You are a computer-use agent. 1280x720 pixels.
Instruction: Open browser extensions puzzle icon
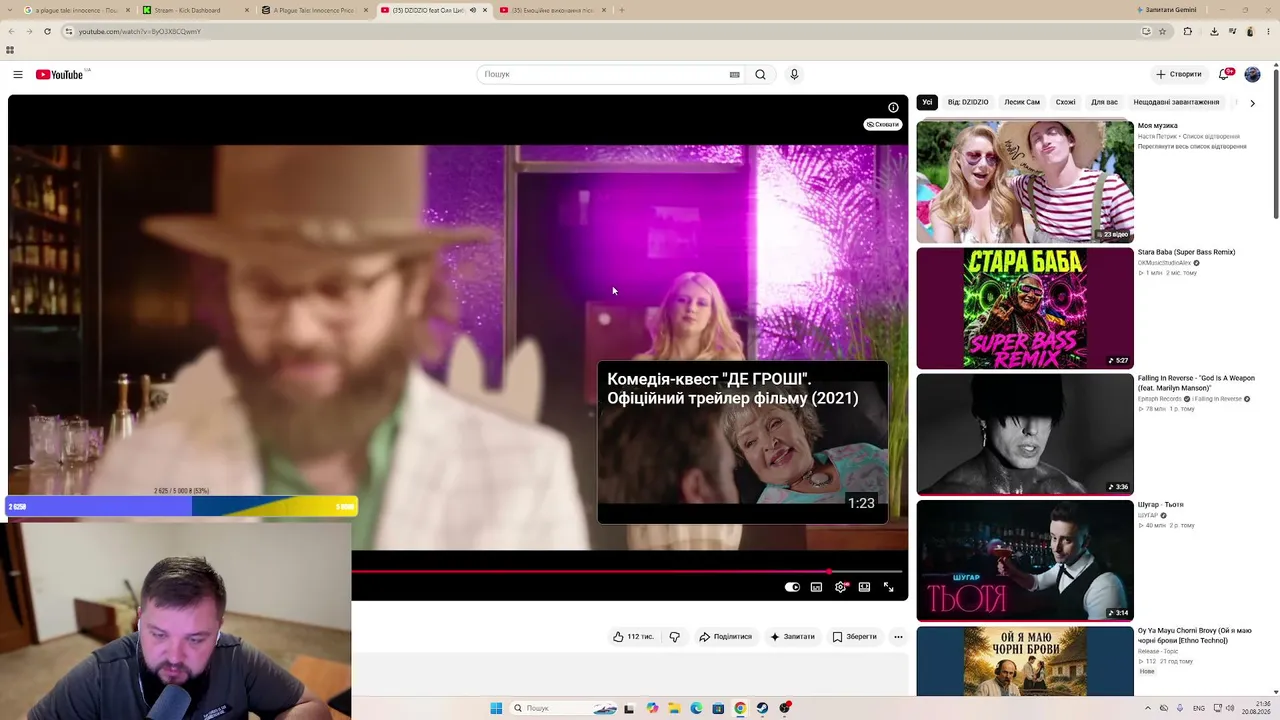[1188, 31]
